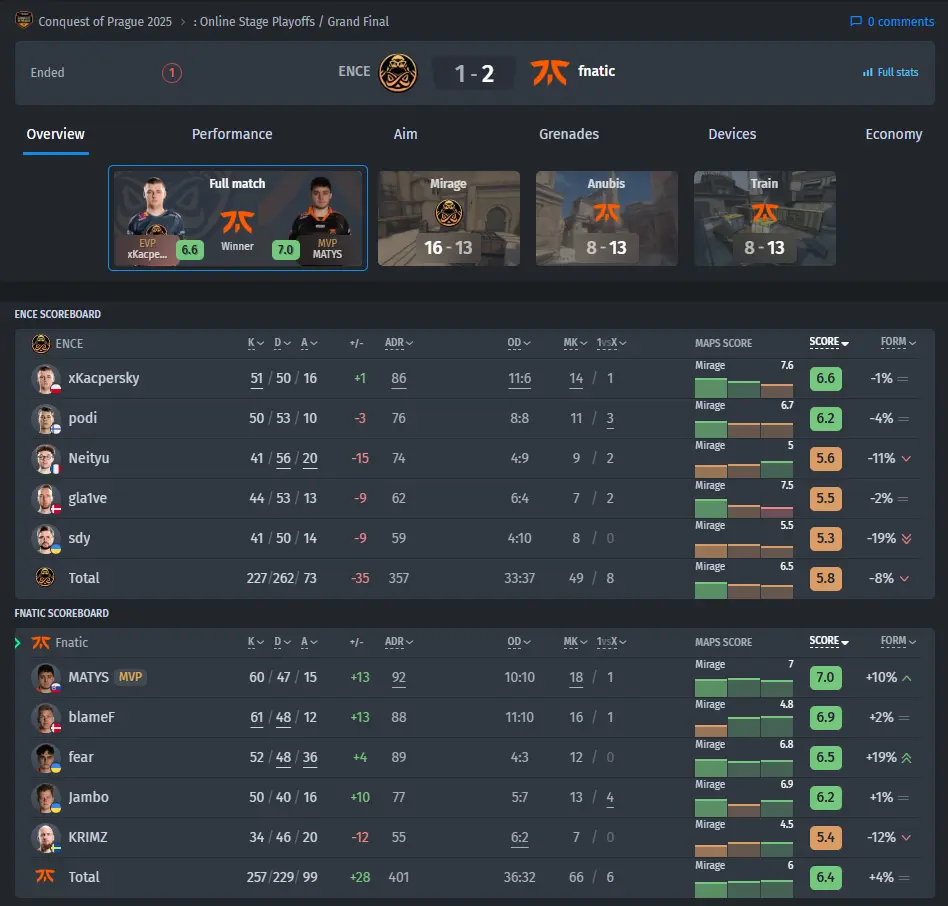Viewport: 948px width, 906px height.
Task: Click the Full stats bar chart icon
Action: (868, 72)
